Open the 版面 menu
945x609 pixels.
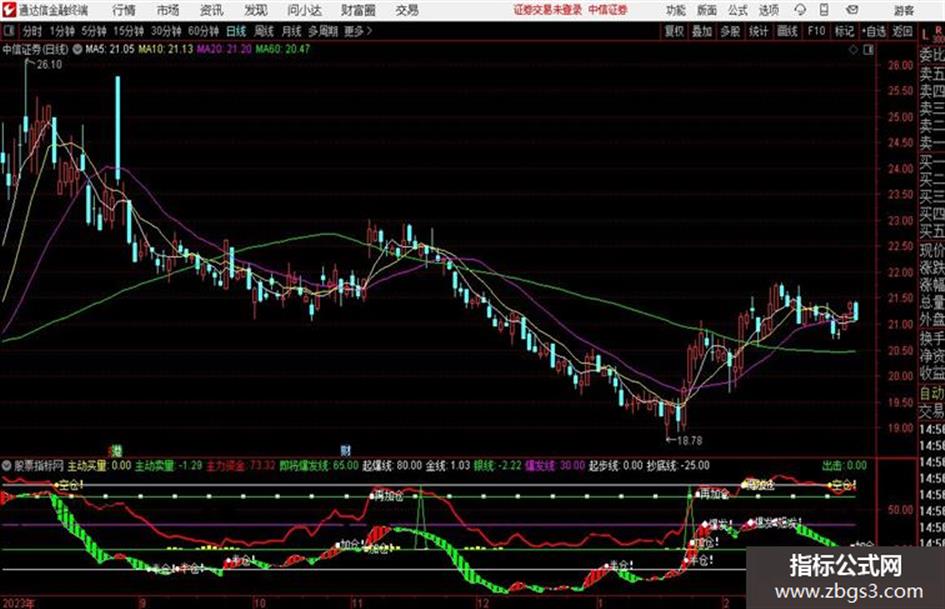[706, 10]
